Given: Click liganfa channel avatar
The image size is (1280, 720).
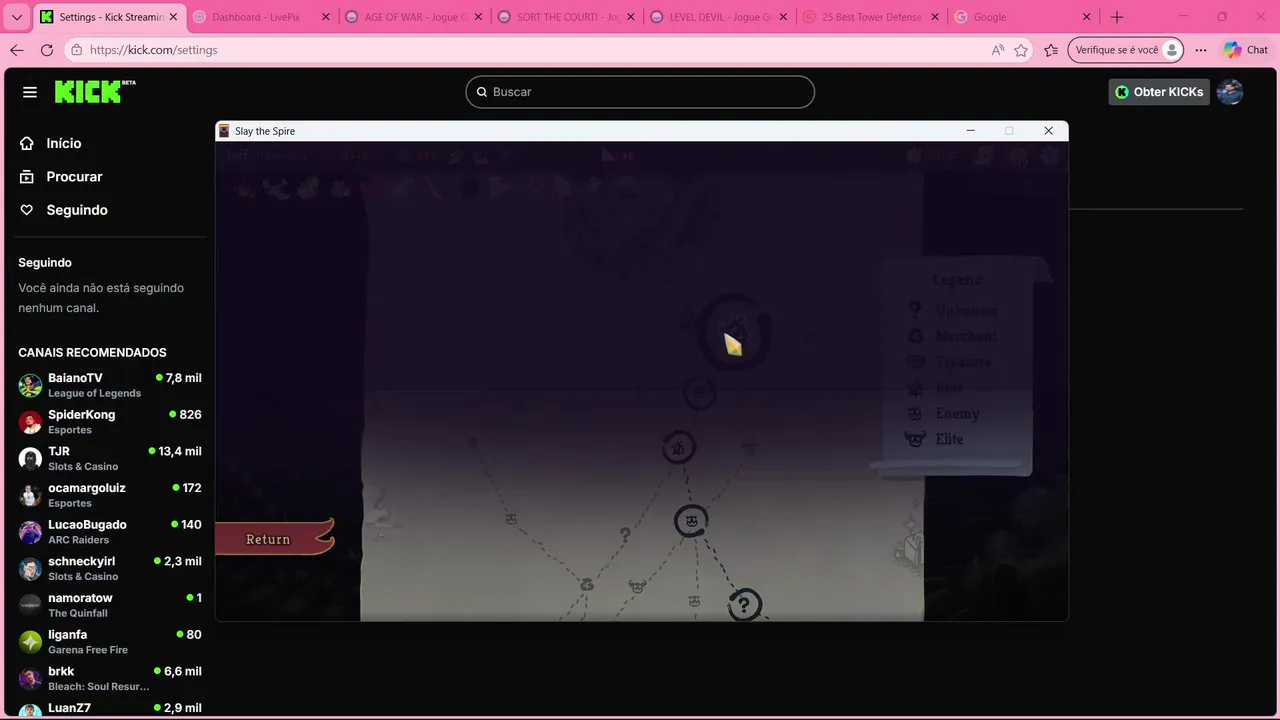Looking at the screenshot, I should 30,642.
